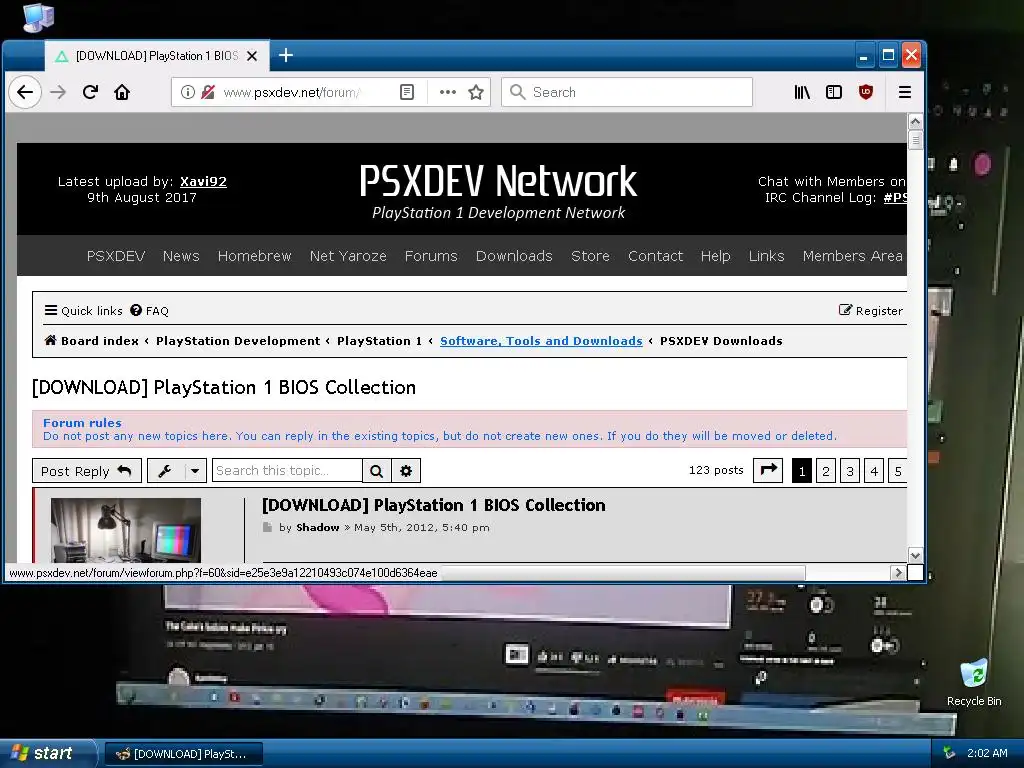Bookmark this page with the star
The height and width of the screenshot is (768, 1024).
476,92
